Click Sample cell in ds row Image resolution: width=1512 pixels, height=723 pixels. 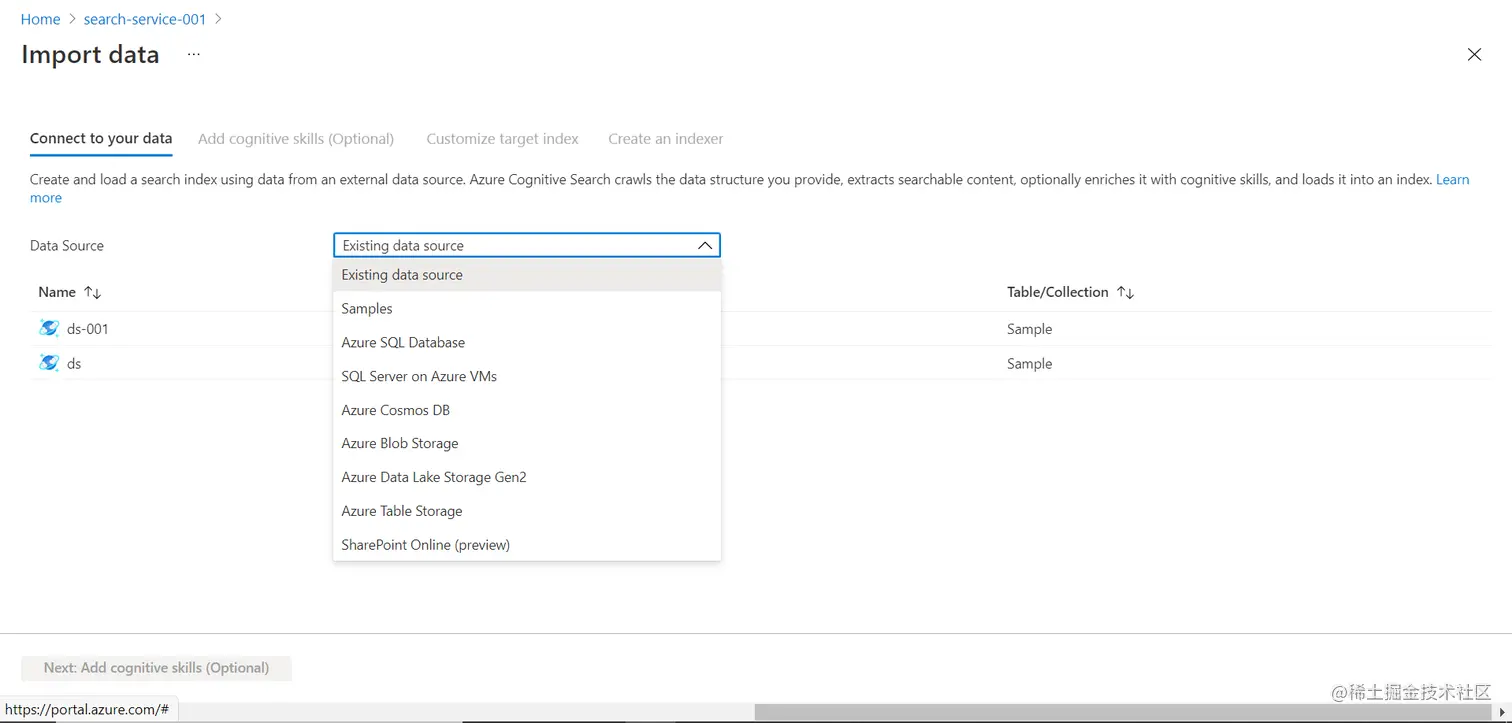pyautogui.click(x=1030, y=364)
